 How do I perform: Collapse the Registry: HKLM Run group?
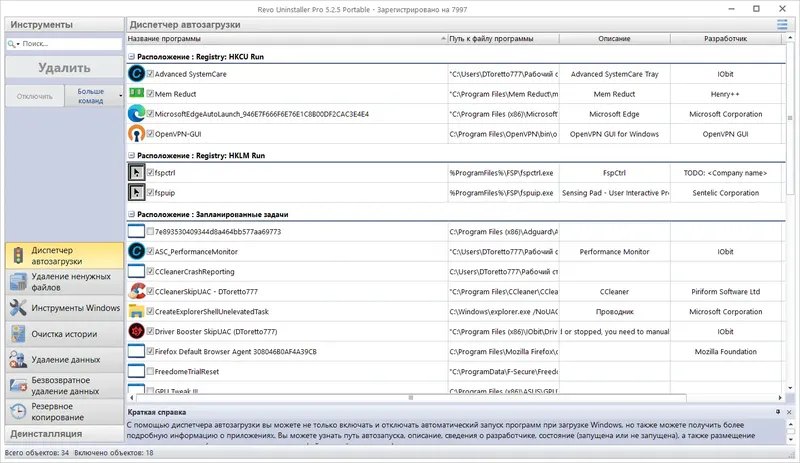131,155
